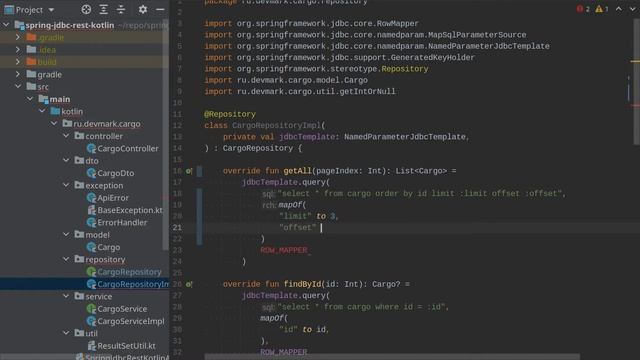Click the "offset" string on line 21
The image size is (640, 360).
(x=298, y=228)
